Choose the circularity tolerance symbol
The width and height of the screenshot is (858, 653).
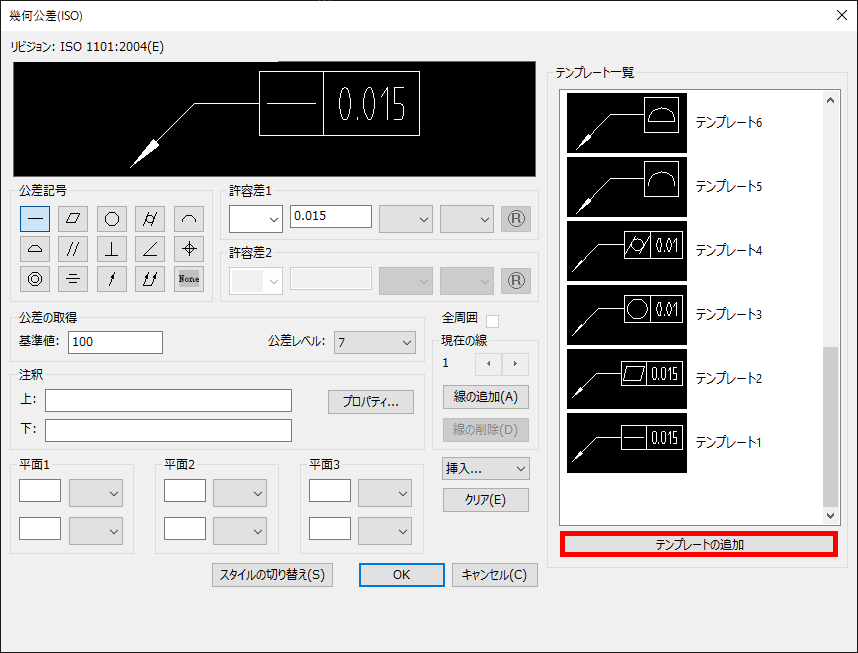[x=112, y=218]
